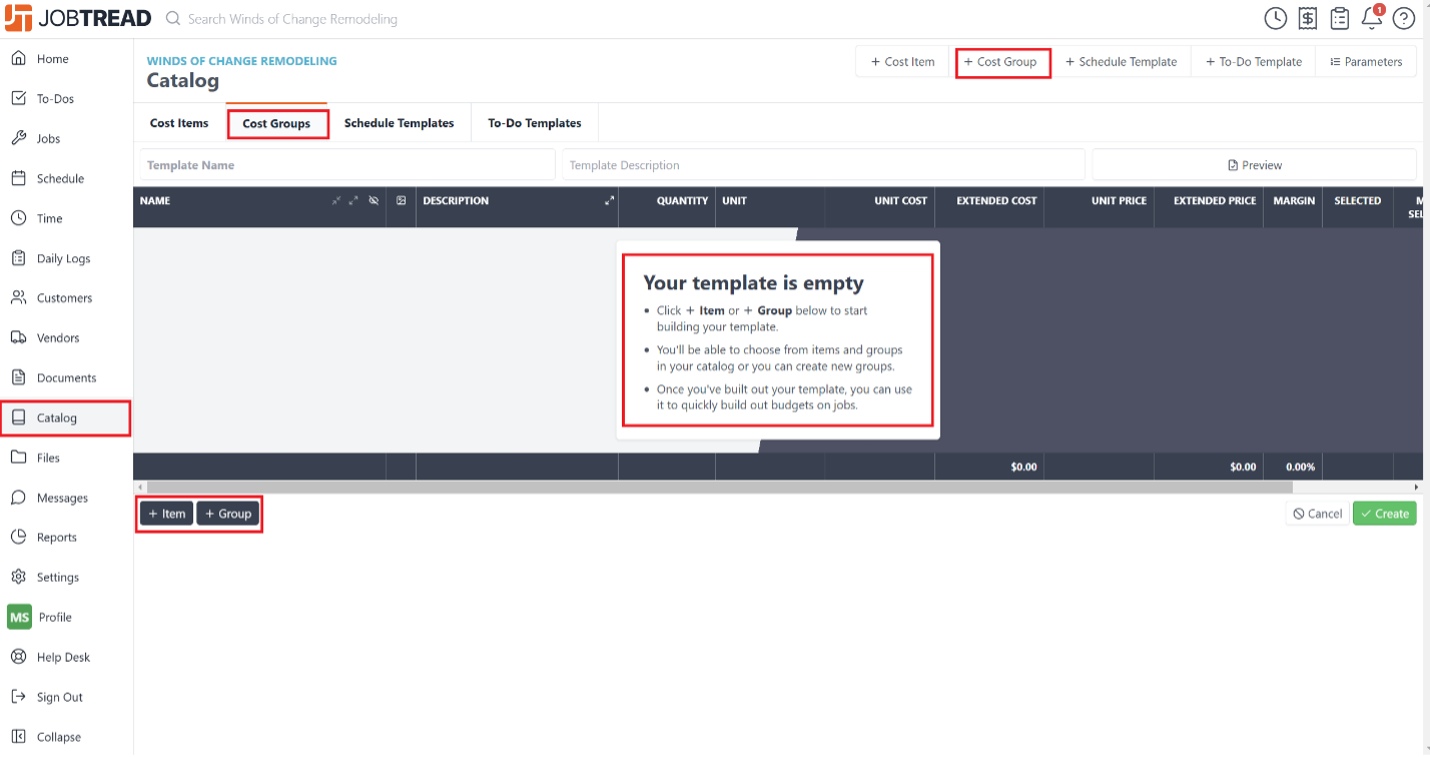Expand all rows icon in NAME header
The image size is (1430, 757).
click(x=354, y=201)
